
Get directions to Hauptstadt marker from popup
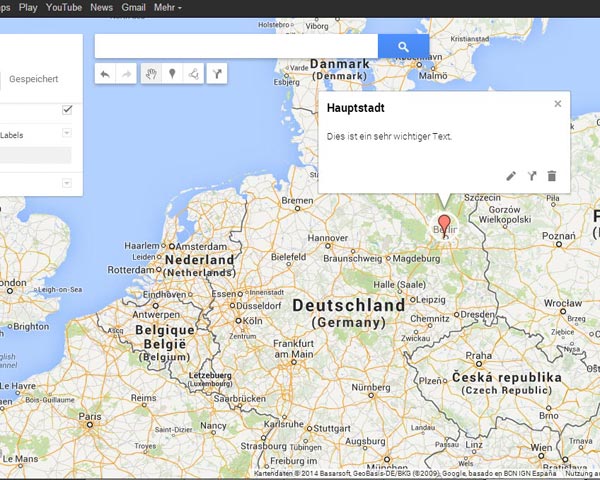click(x=532, y=176)
